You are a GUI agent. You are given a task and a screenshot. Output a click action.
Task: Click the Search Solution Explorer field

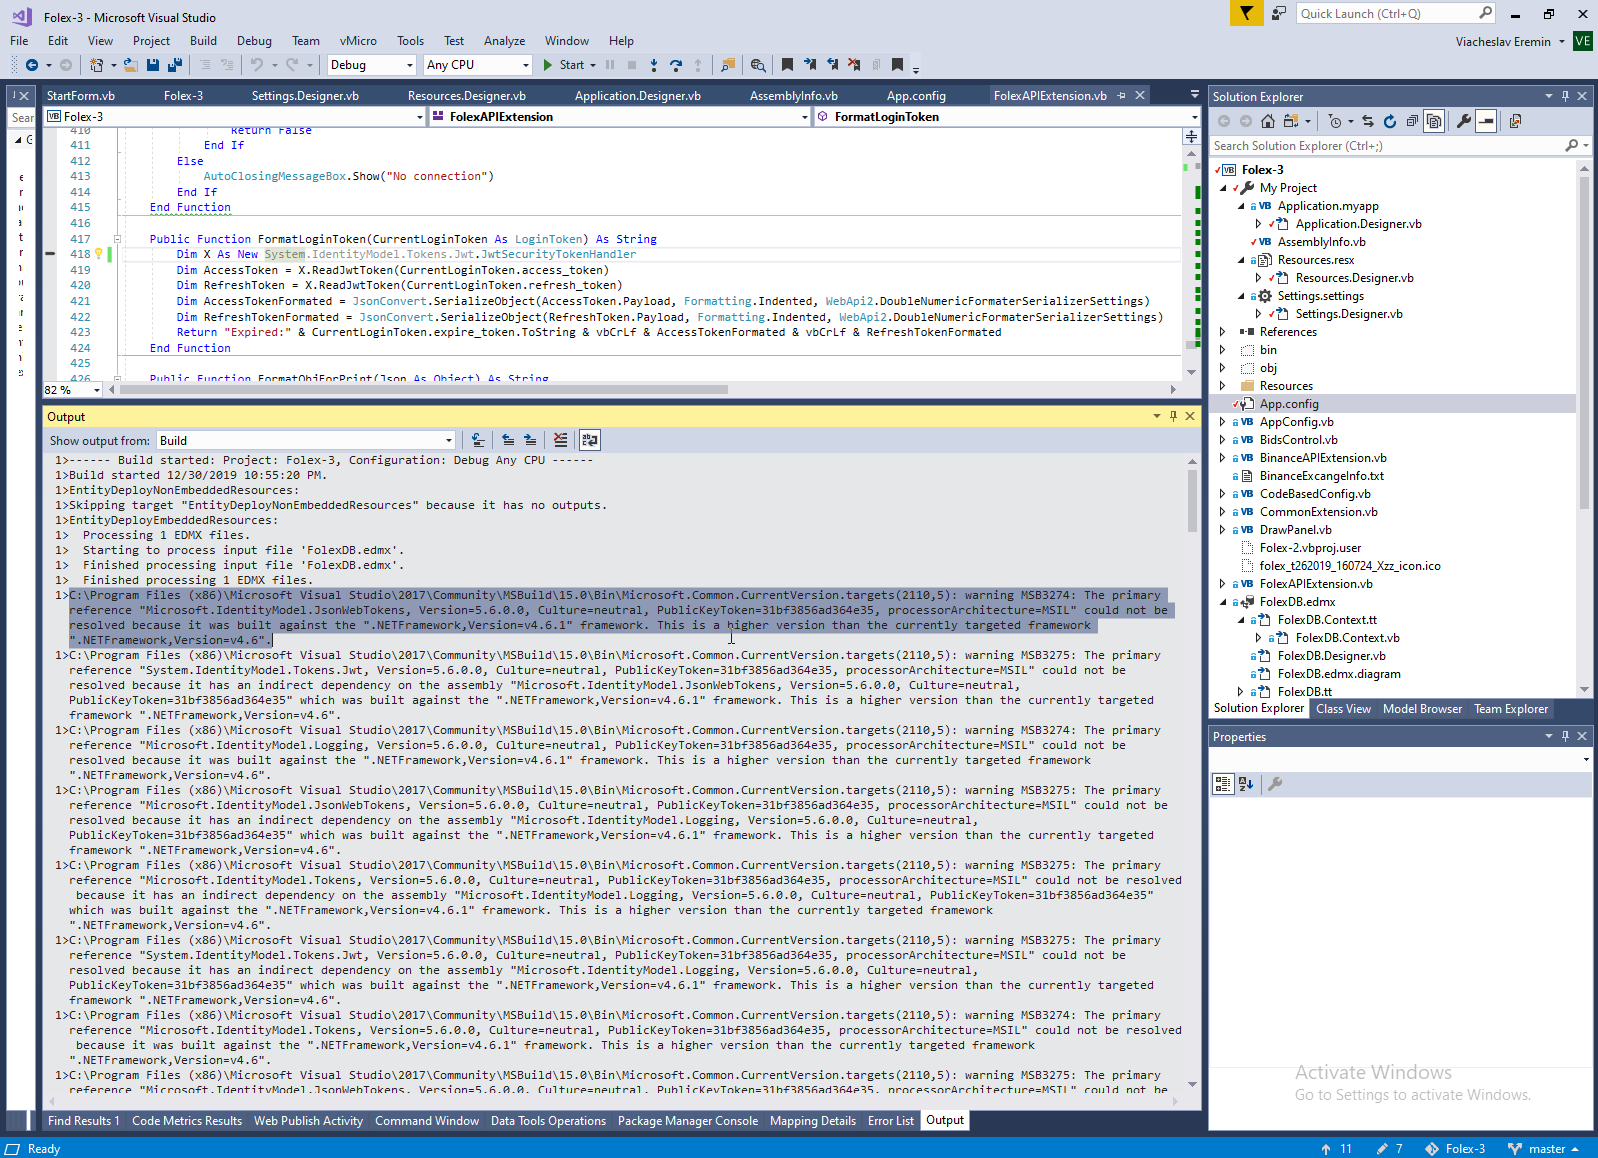tap(1400, 146)
